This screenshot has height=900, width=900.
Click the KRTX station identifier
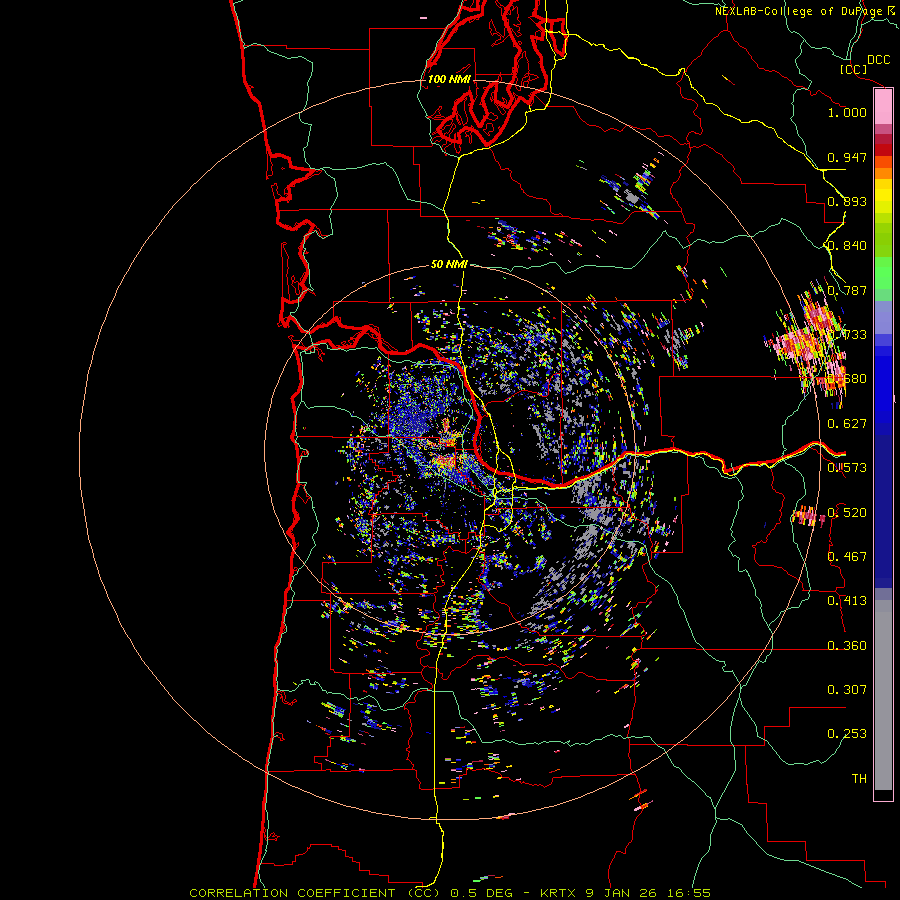(x=558, y=893)
